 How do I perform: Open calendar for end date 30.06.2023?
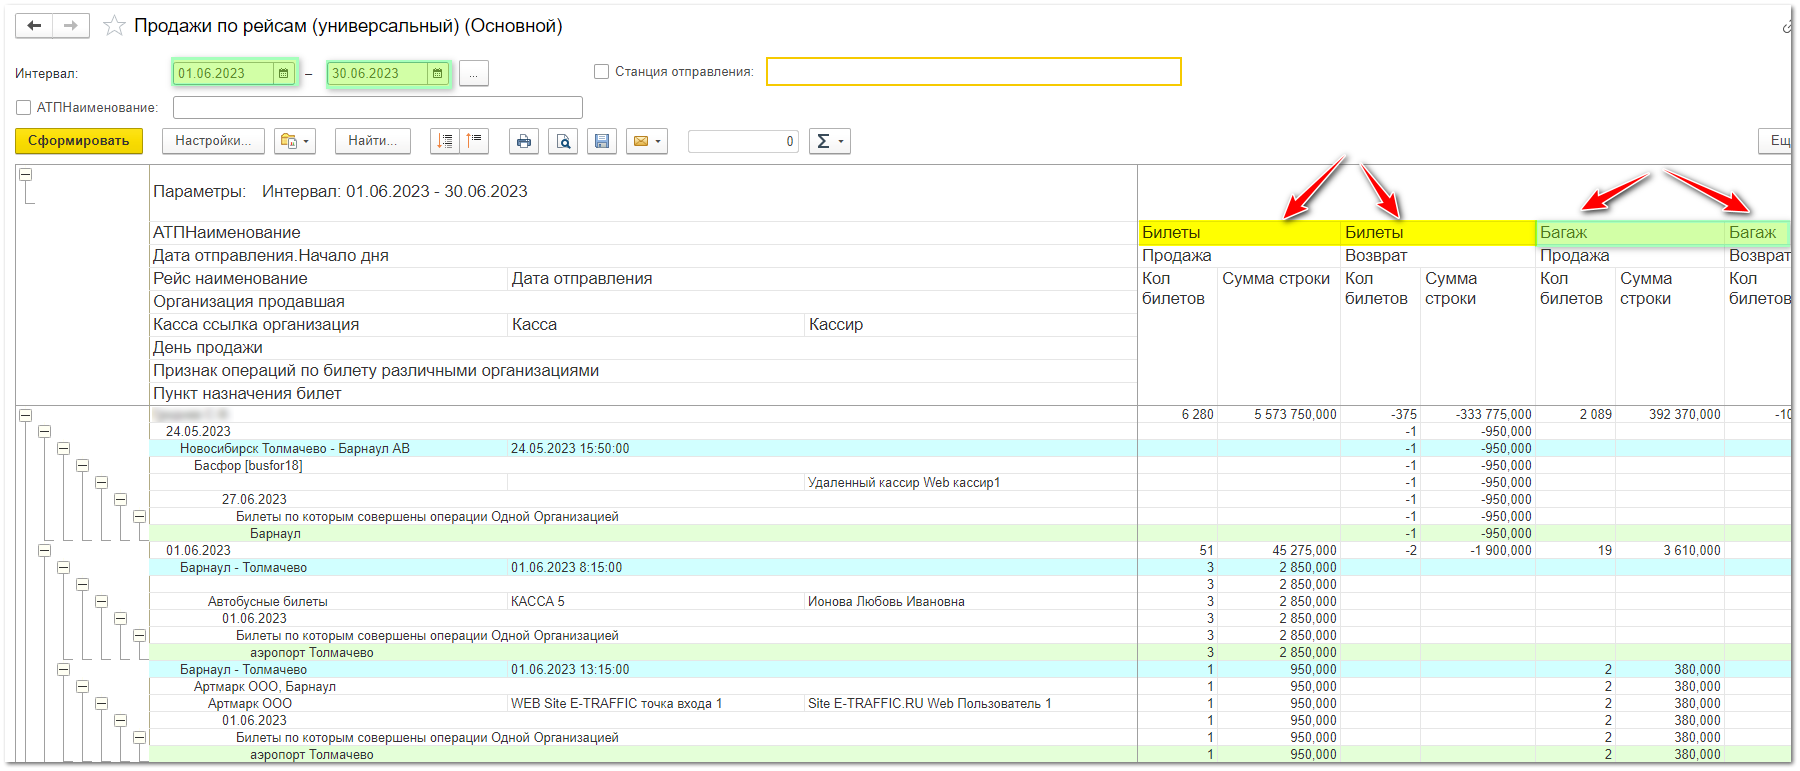pyautogui.click(x=437, y=73)
